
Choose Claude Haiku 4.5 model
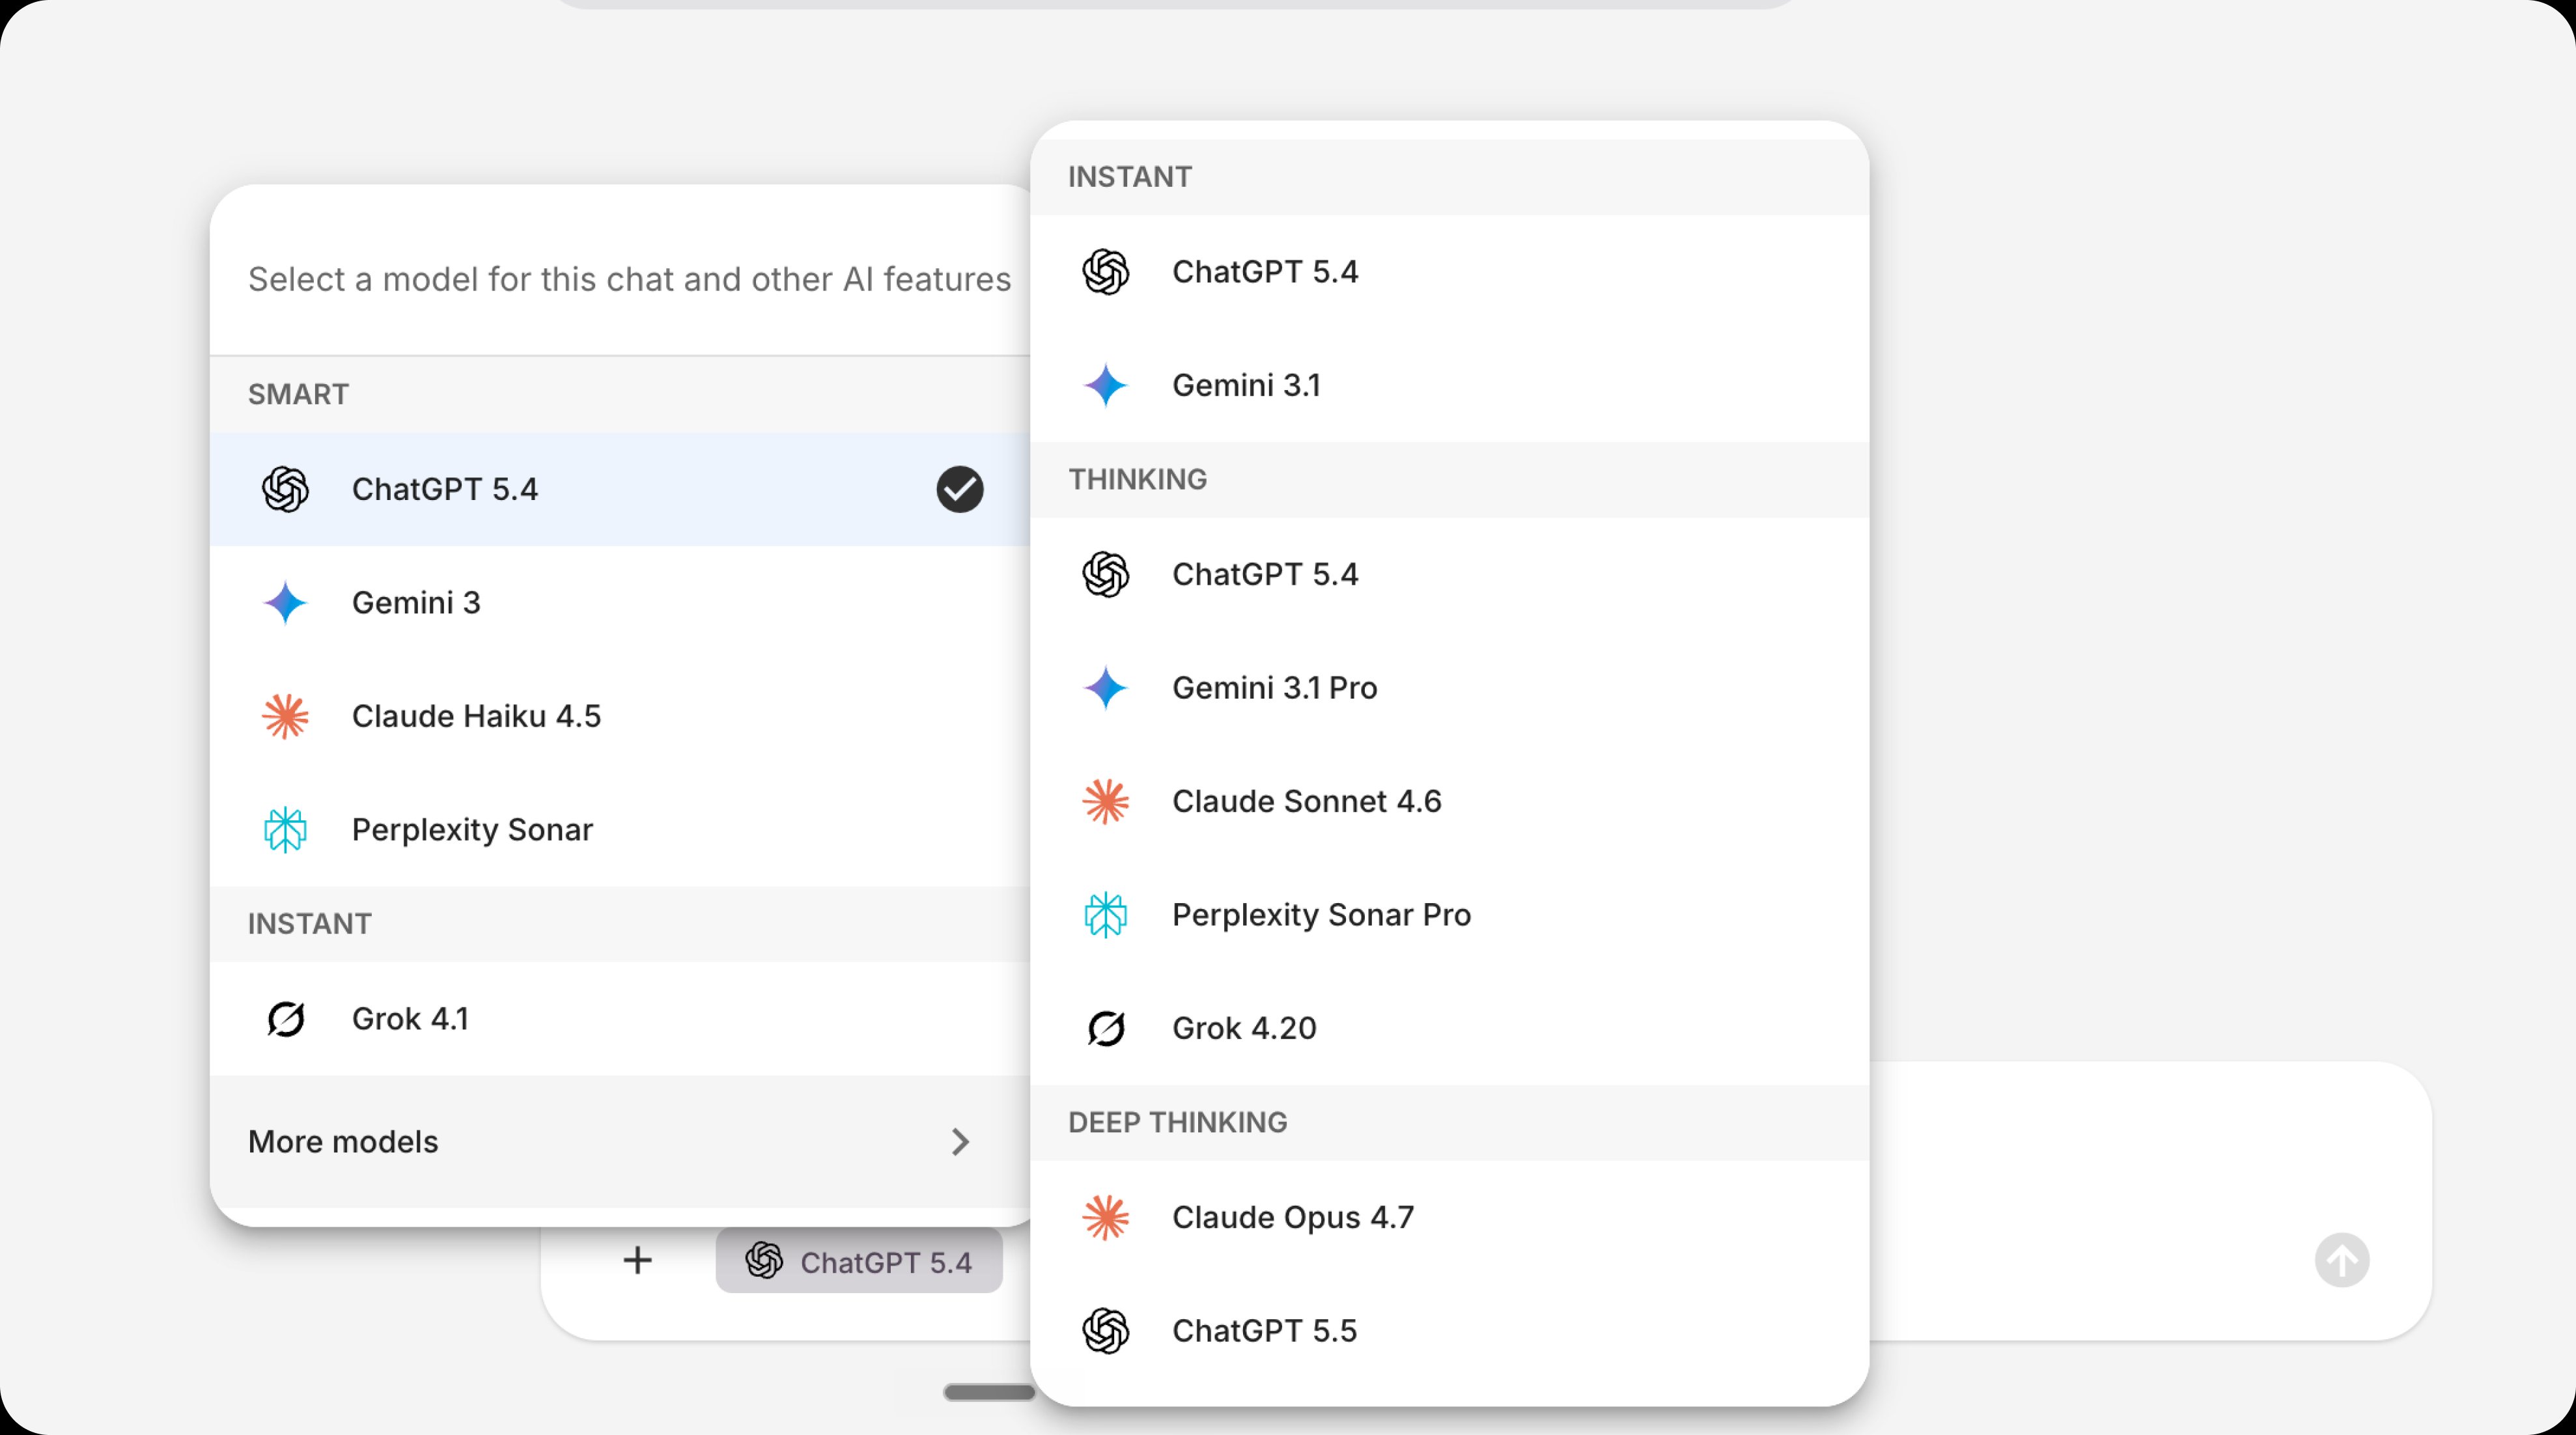pyautogui.click(x=620, y=716)
